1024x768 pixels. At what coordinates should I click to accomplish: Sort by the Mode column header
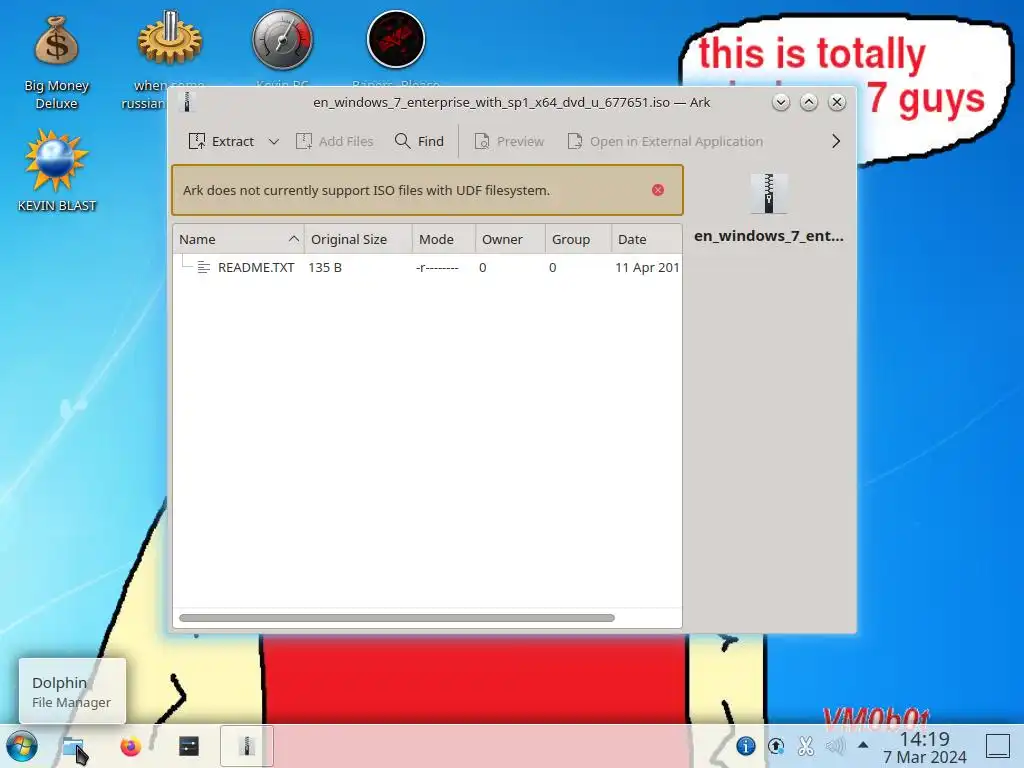point(443,239)
